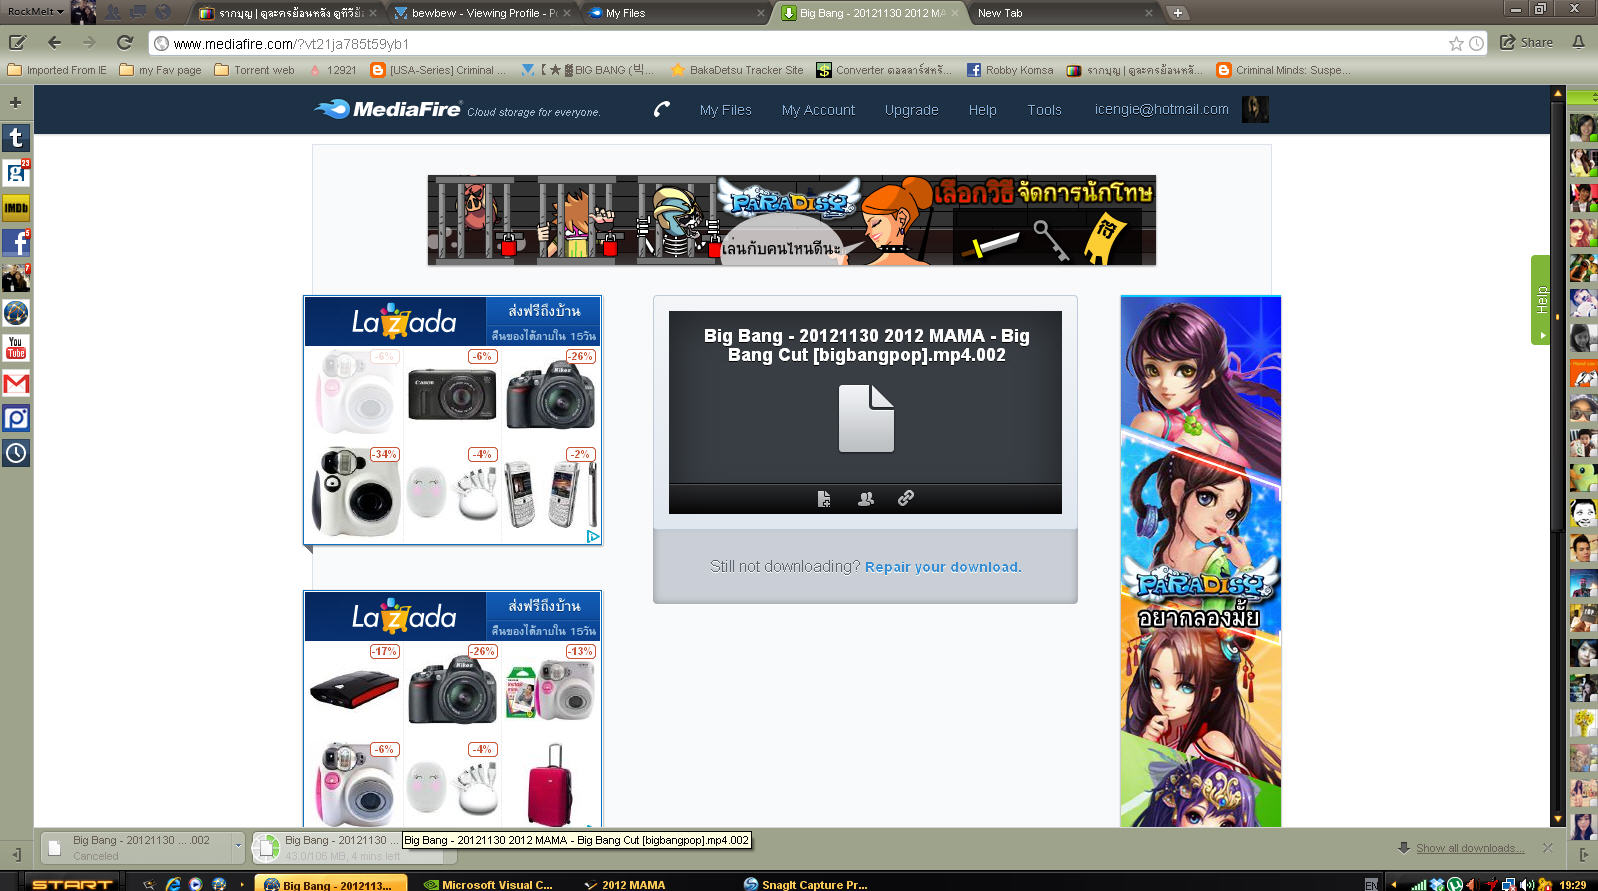Open the Imported From IE bookmarks folder
The height and width of the screenshot is (891, 1598).
pyautogui.click(x=57, y=70)
